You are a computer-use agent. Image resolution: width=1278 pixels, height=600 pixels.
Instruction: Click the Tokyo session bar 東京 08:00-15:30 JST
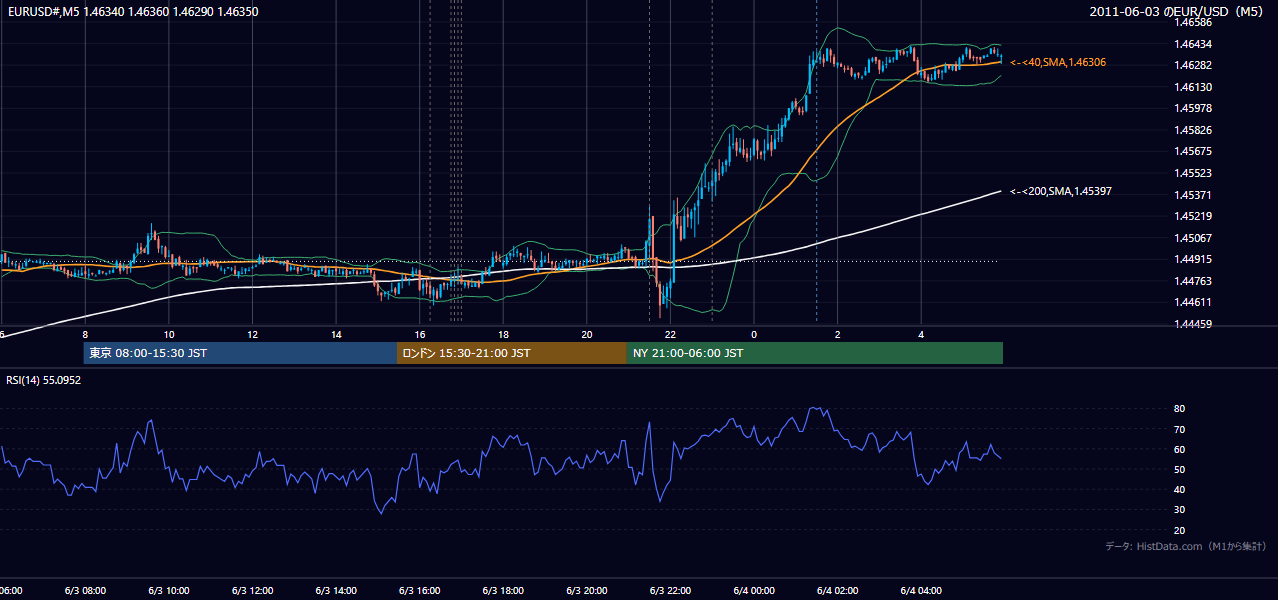click(241, 353)
